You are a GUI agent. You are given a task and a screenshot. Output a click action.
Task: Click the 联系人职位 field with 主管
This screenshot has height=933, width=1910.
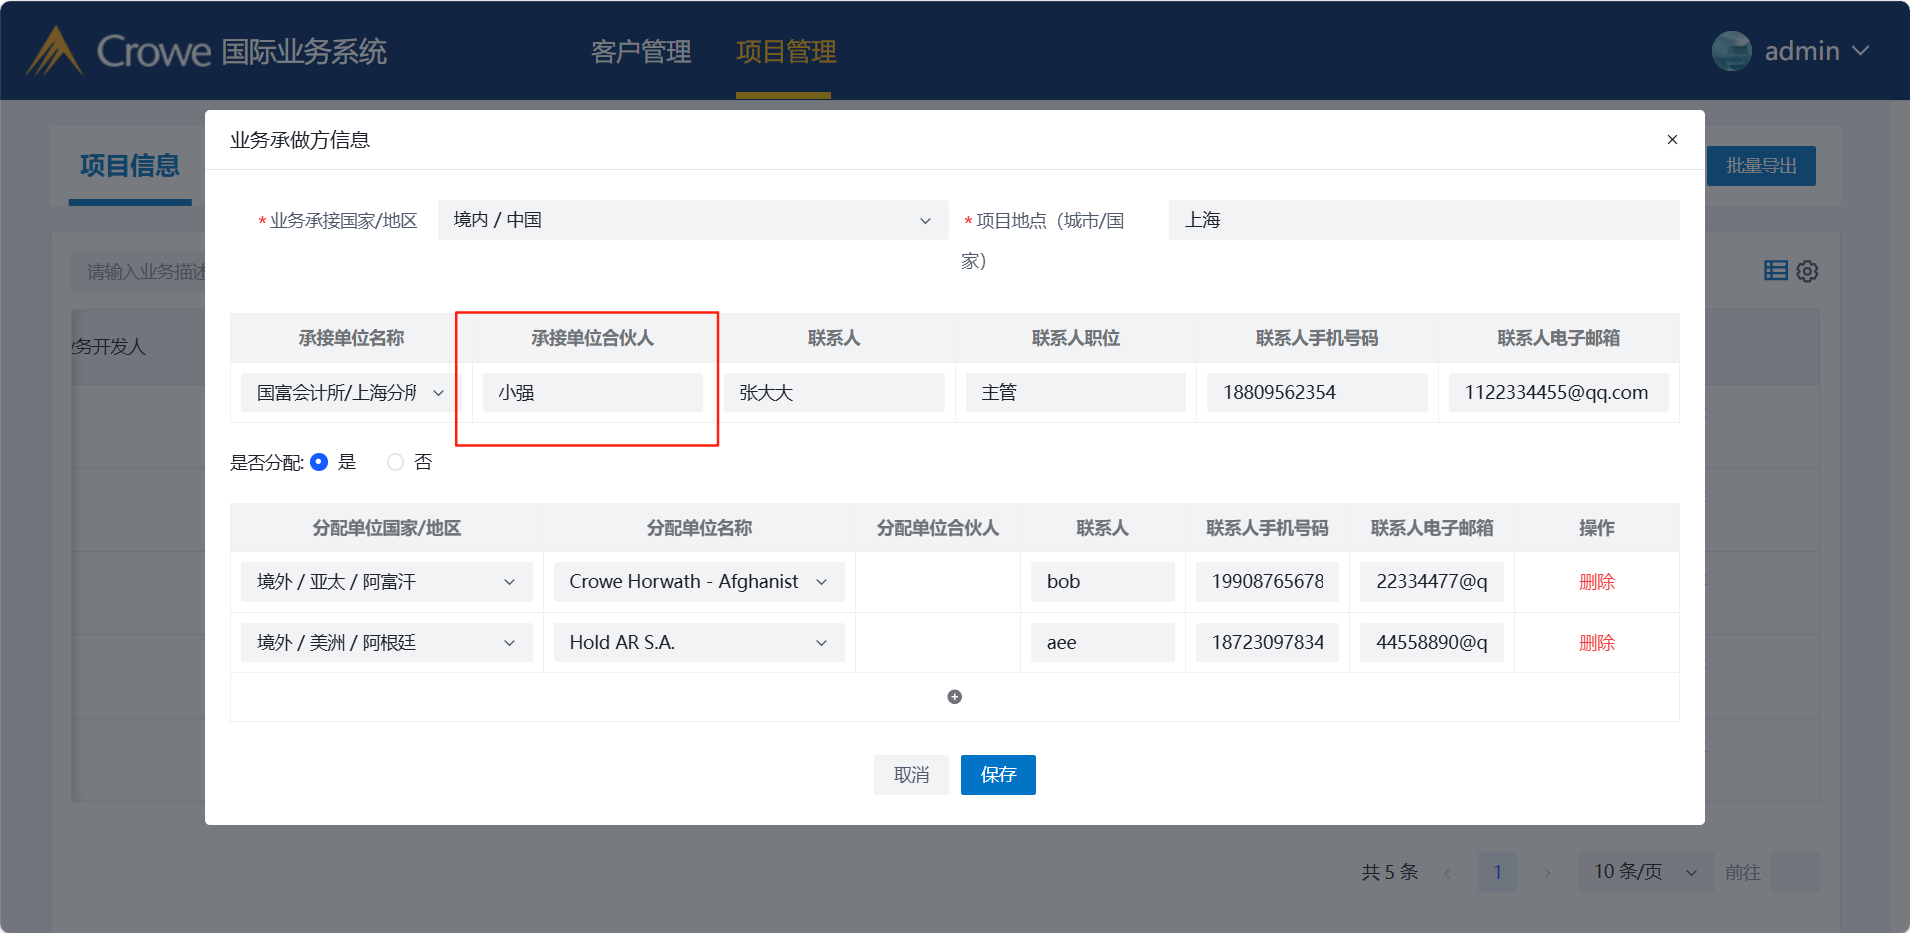coord(1076,393)
